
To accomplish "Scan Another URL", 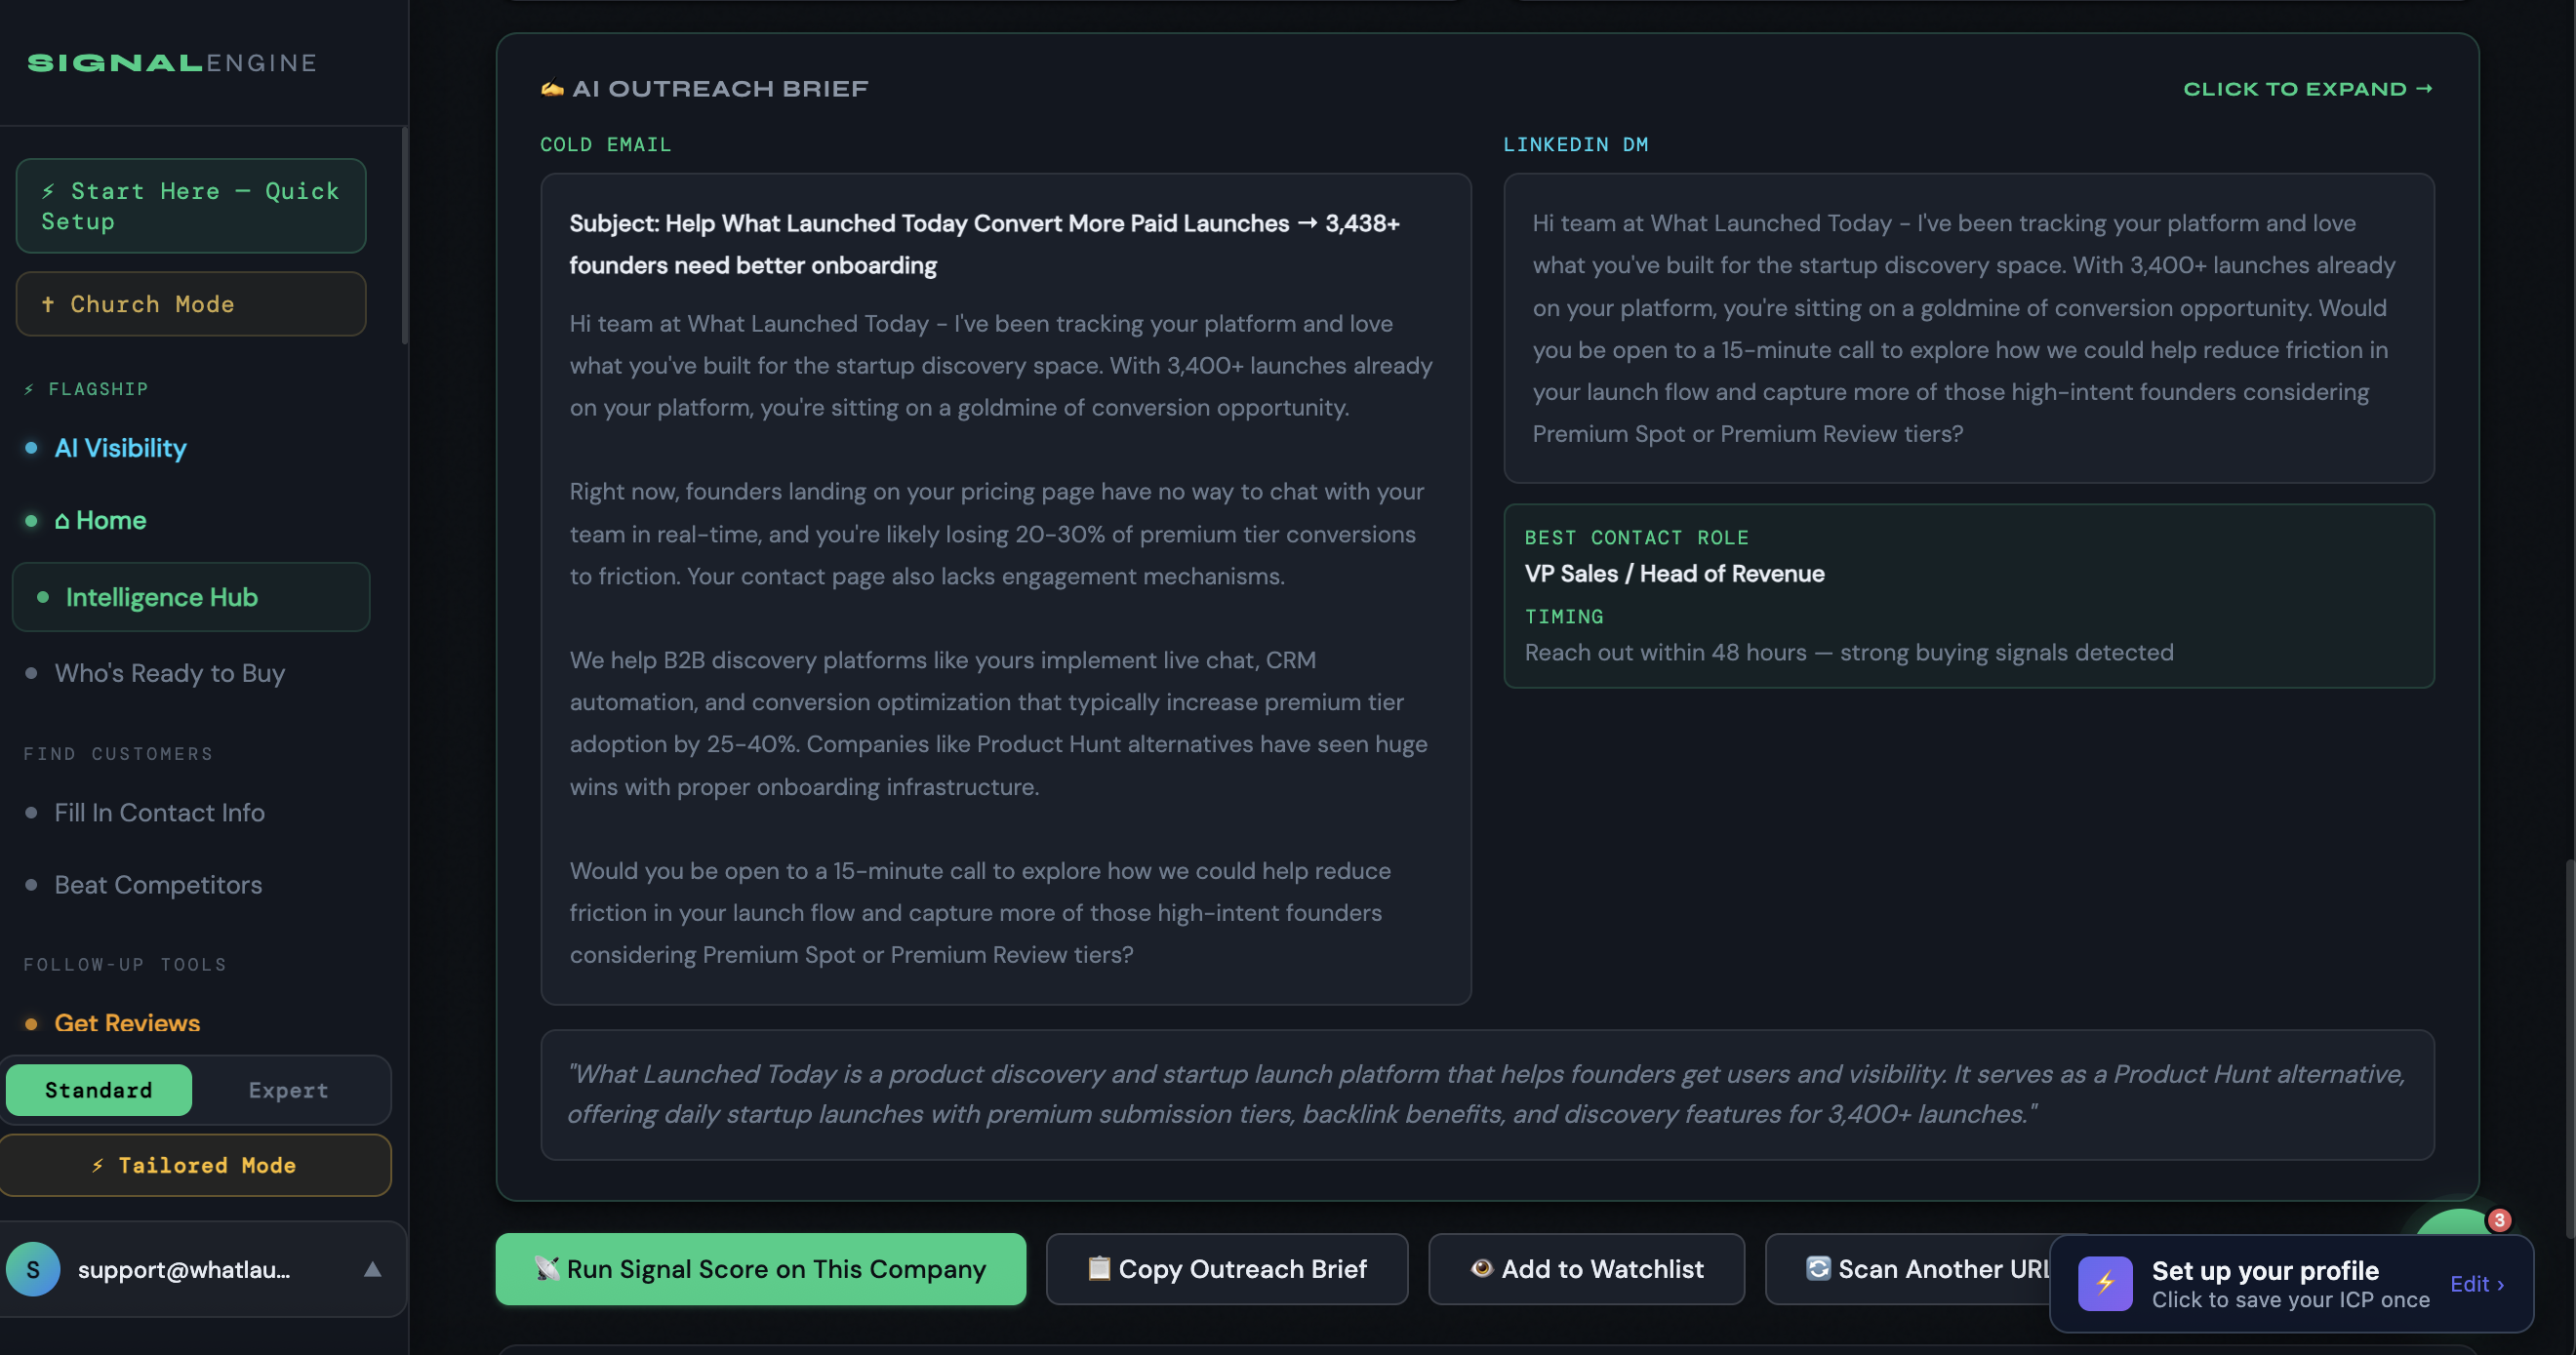I will pyautogui.click(x=1908, y=1268).
